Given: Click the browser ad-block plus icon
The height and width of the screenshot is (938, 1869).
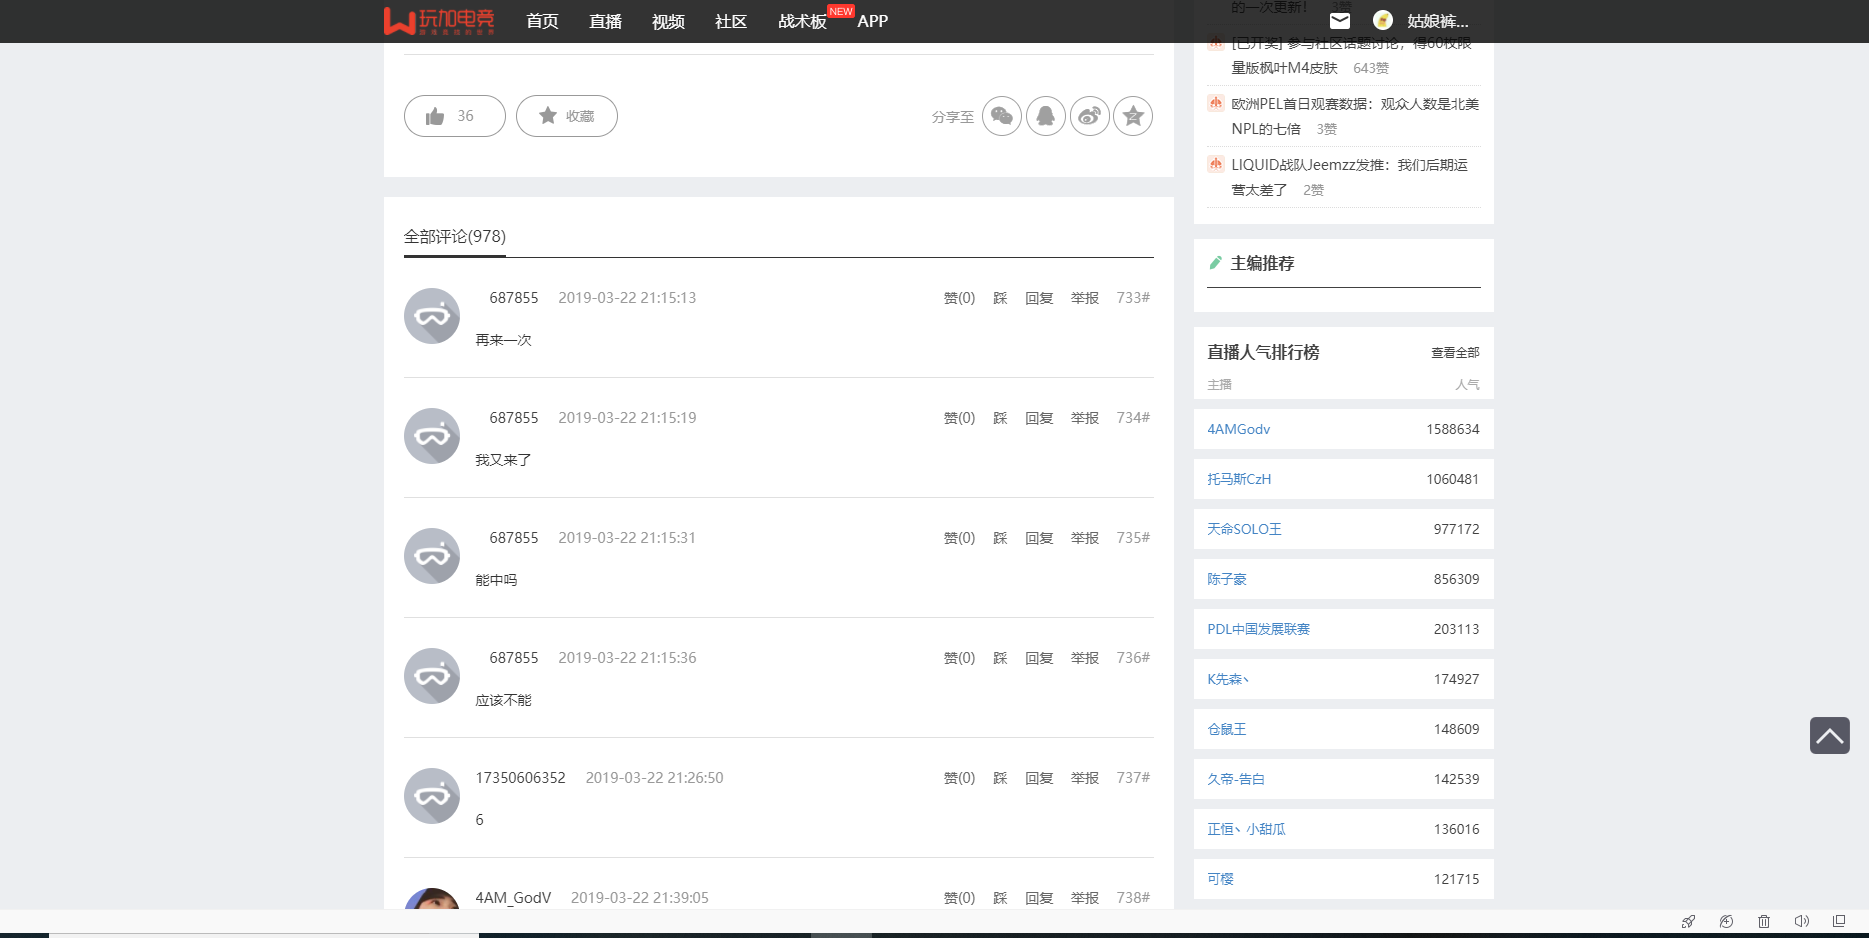Looking at the screenshot, I should click(x=1726, y=921).
